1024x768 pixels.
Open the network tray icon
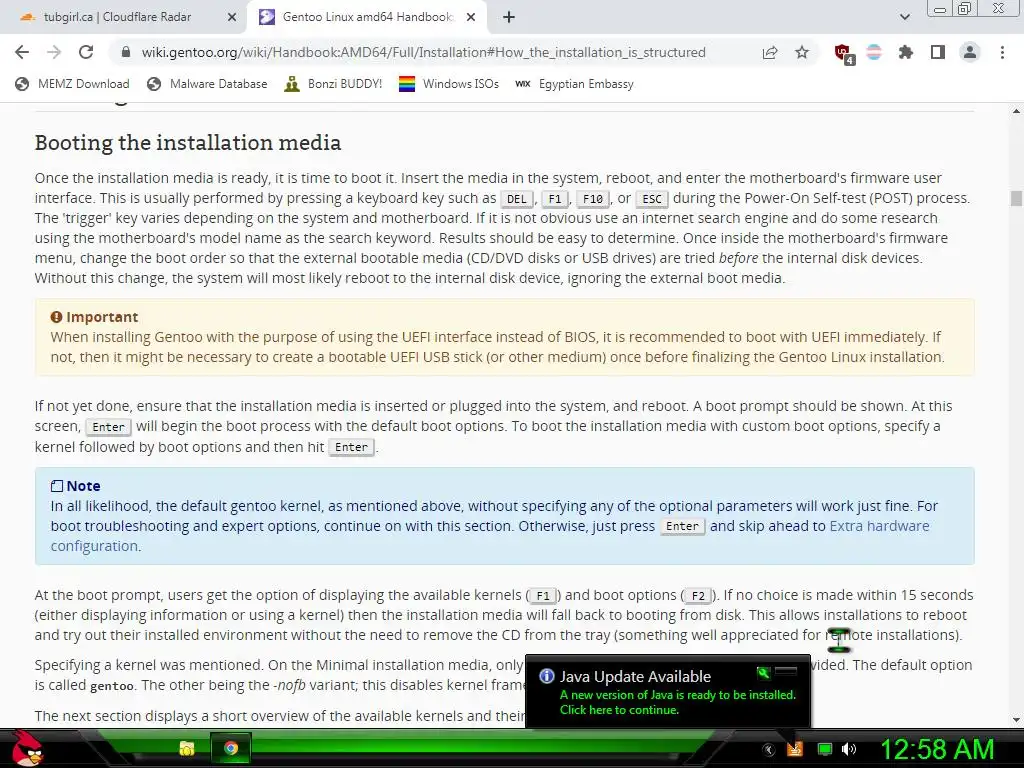825,750
